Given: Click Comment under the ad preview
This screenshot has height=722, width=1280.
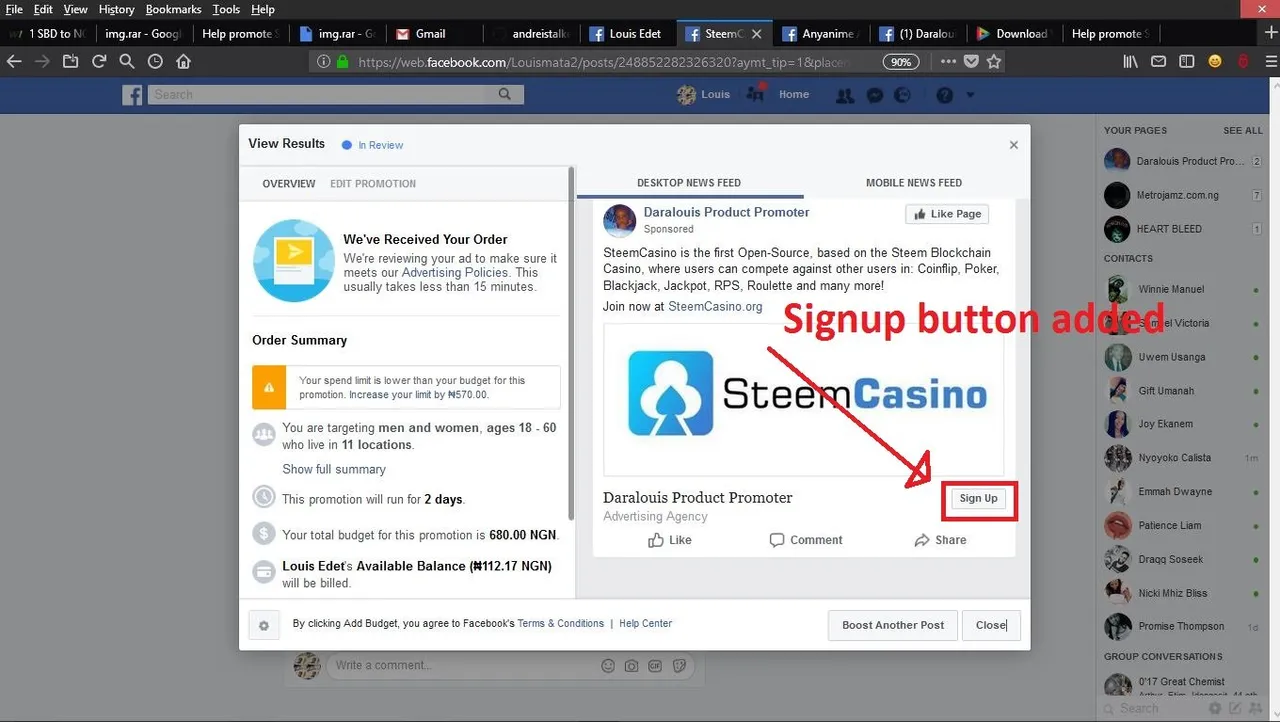Looking at the screenshot, I should [x=806, y=540].
